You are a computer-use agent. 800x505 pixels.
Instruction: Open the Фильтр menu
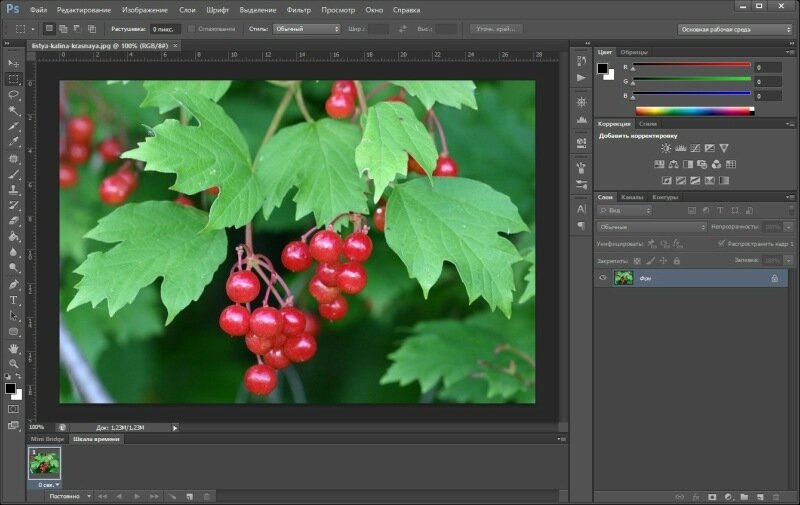coord(298,9)
